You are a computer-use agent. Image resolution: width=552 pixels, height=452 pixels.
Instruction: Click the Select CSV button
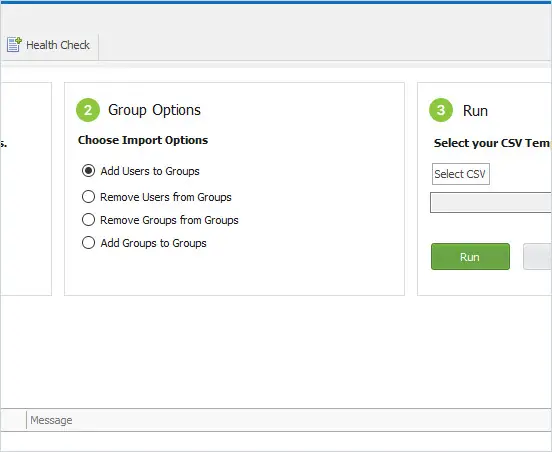tap(460, 174)
